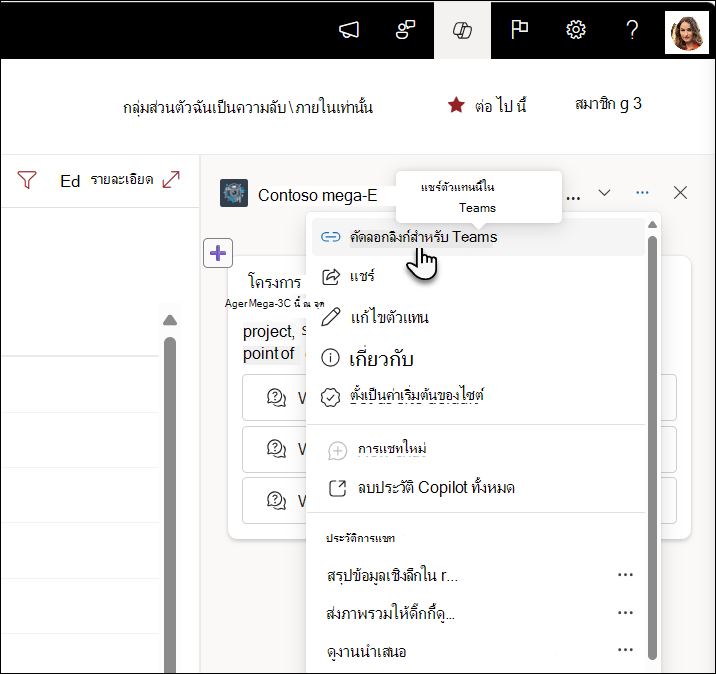Close the Copilot chat pane
This screenshot has width=716, height=674.
[680, 193]
